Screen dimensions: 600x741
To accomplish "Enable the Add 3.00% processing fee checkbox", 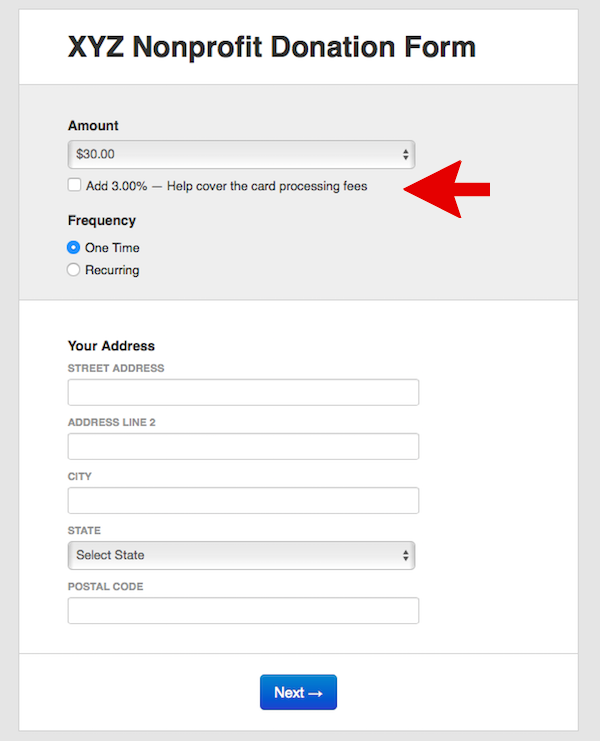I will 74,185.
